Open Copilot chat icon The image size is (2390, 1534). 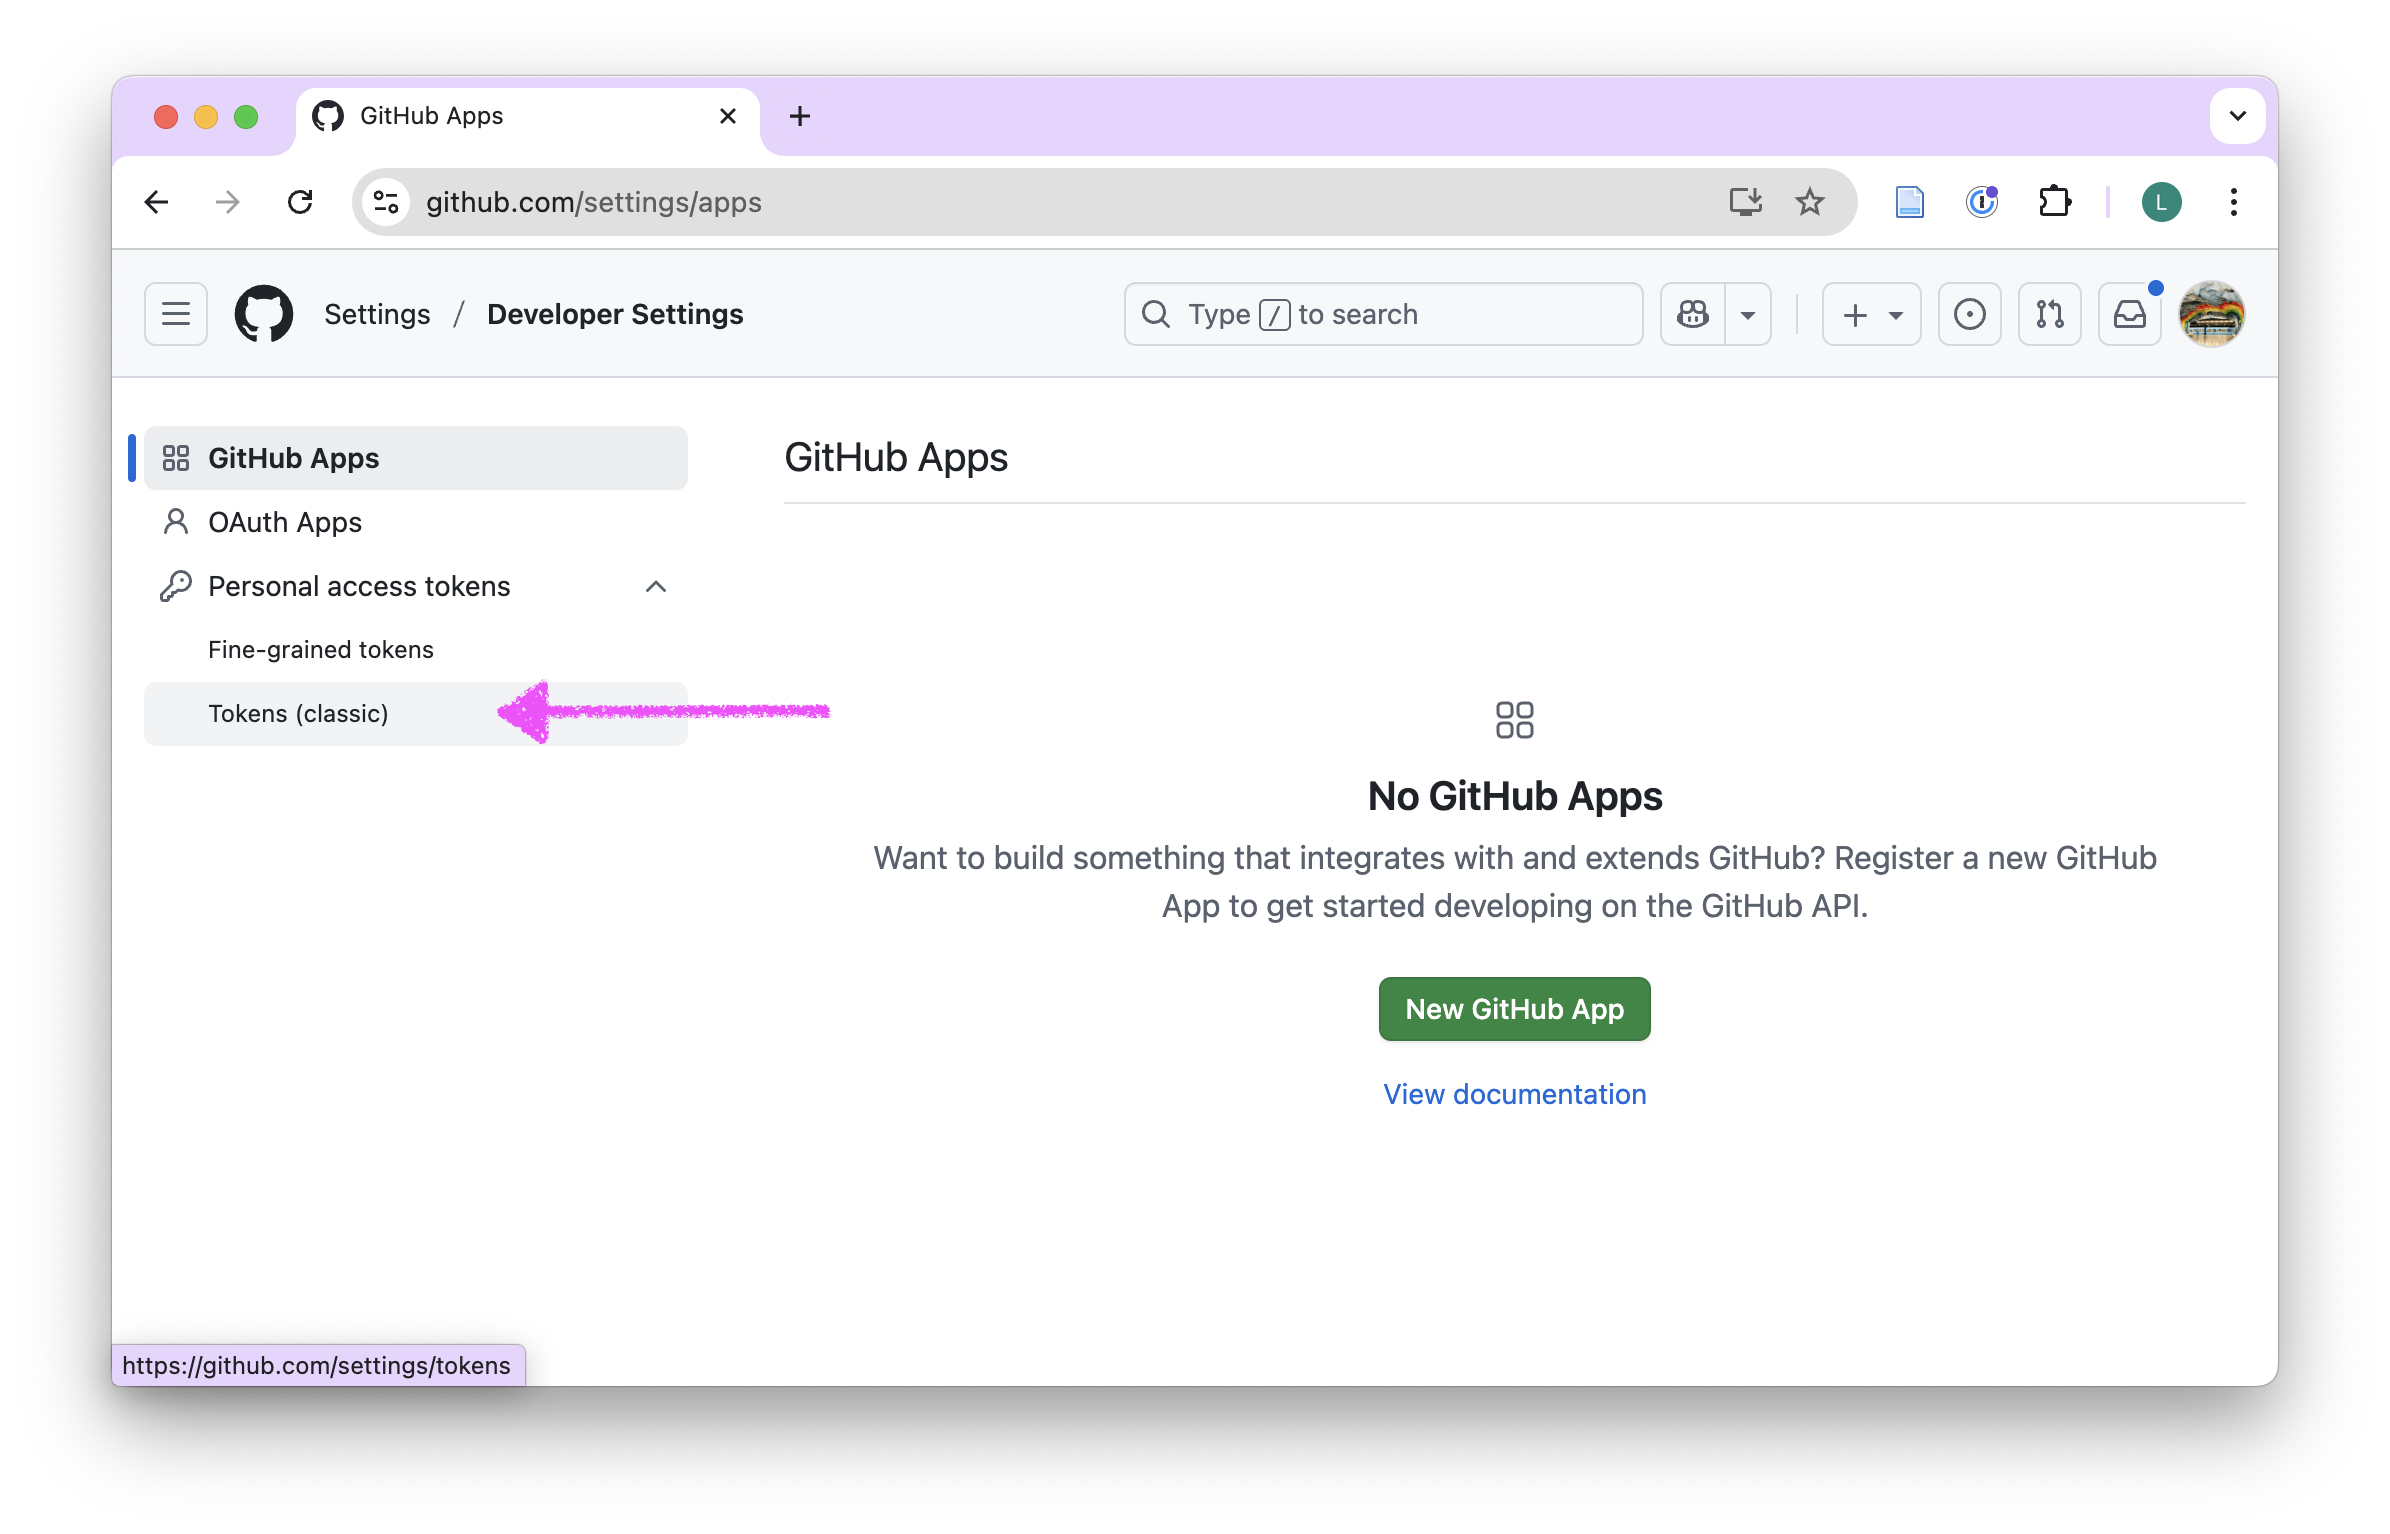[1693, 314]
